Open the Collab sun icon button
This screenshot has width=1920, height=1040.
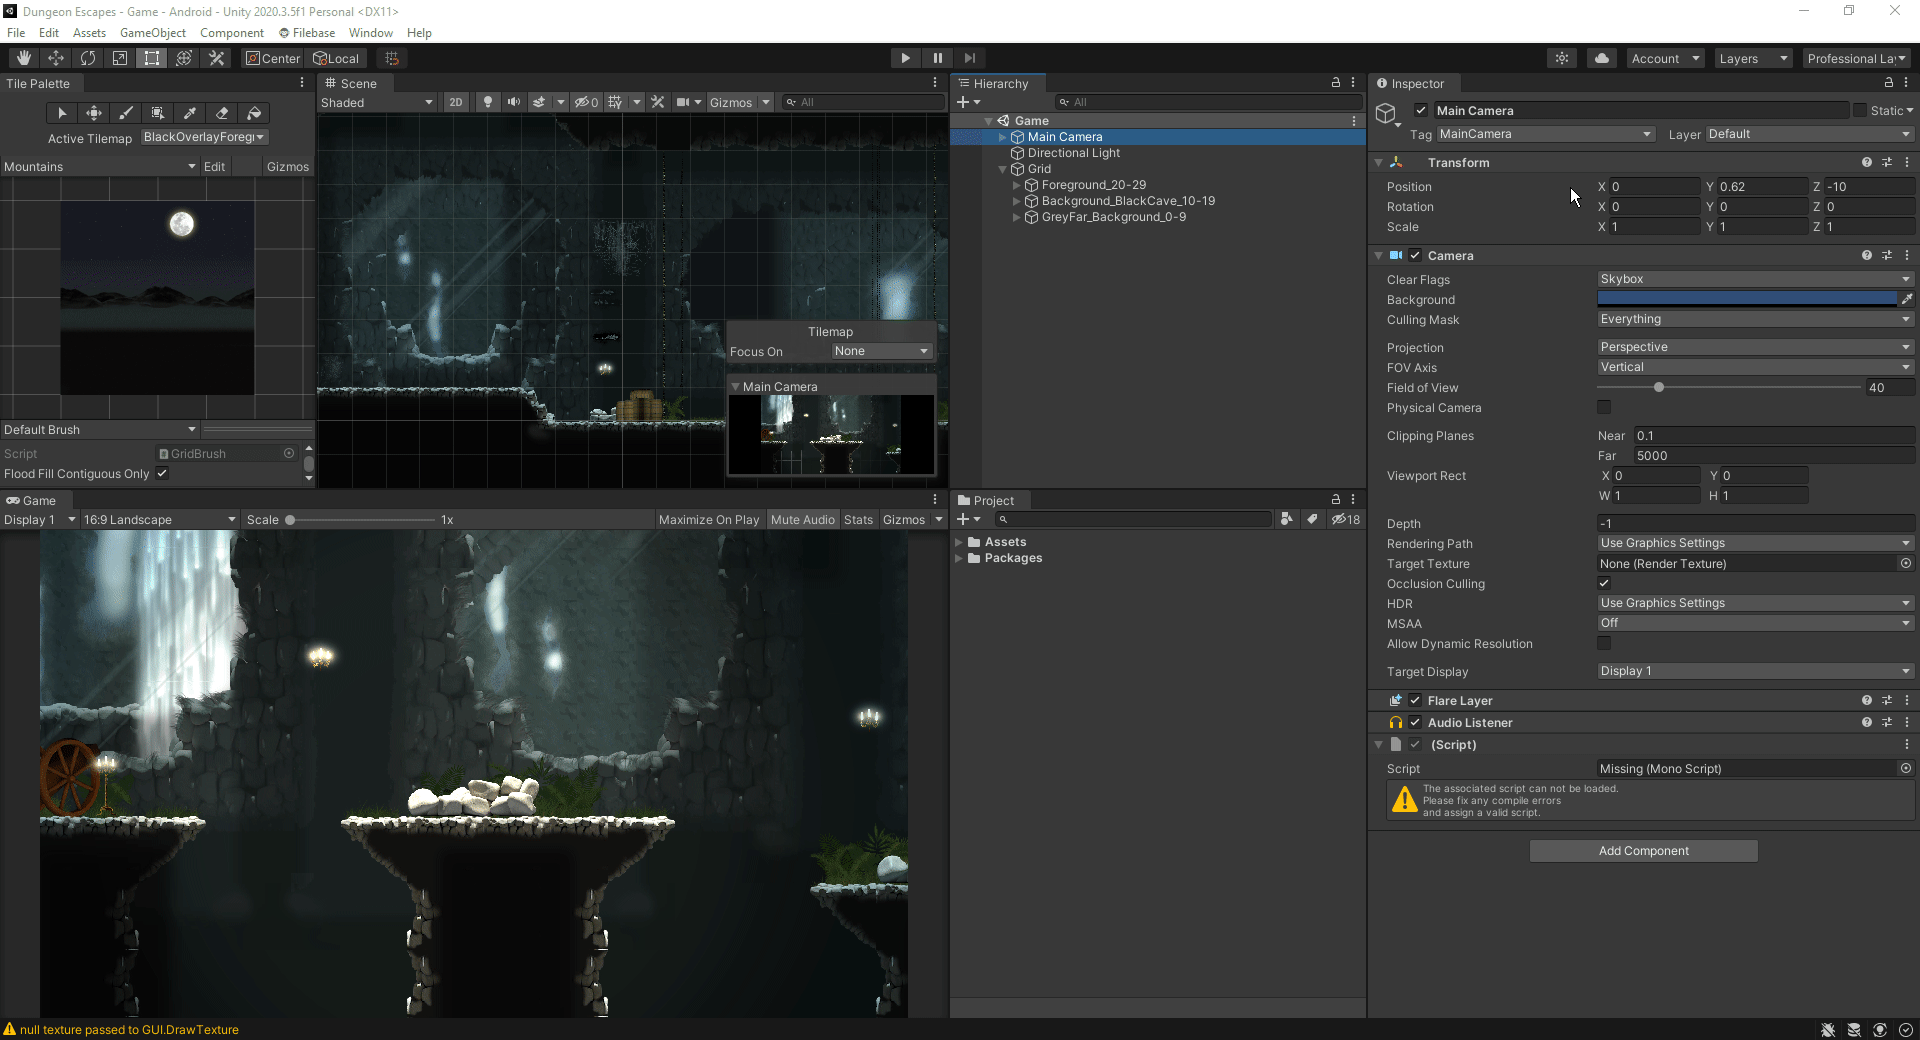click(x=1562, y=58)
